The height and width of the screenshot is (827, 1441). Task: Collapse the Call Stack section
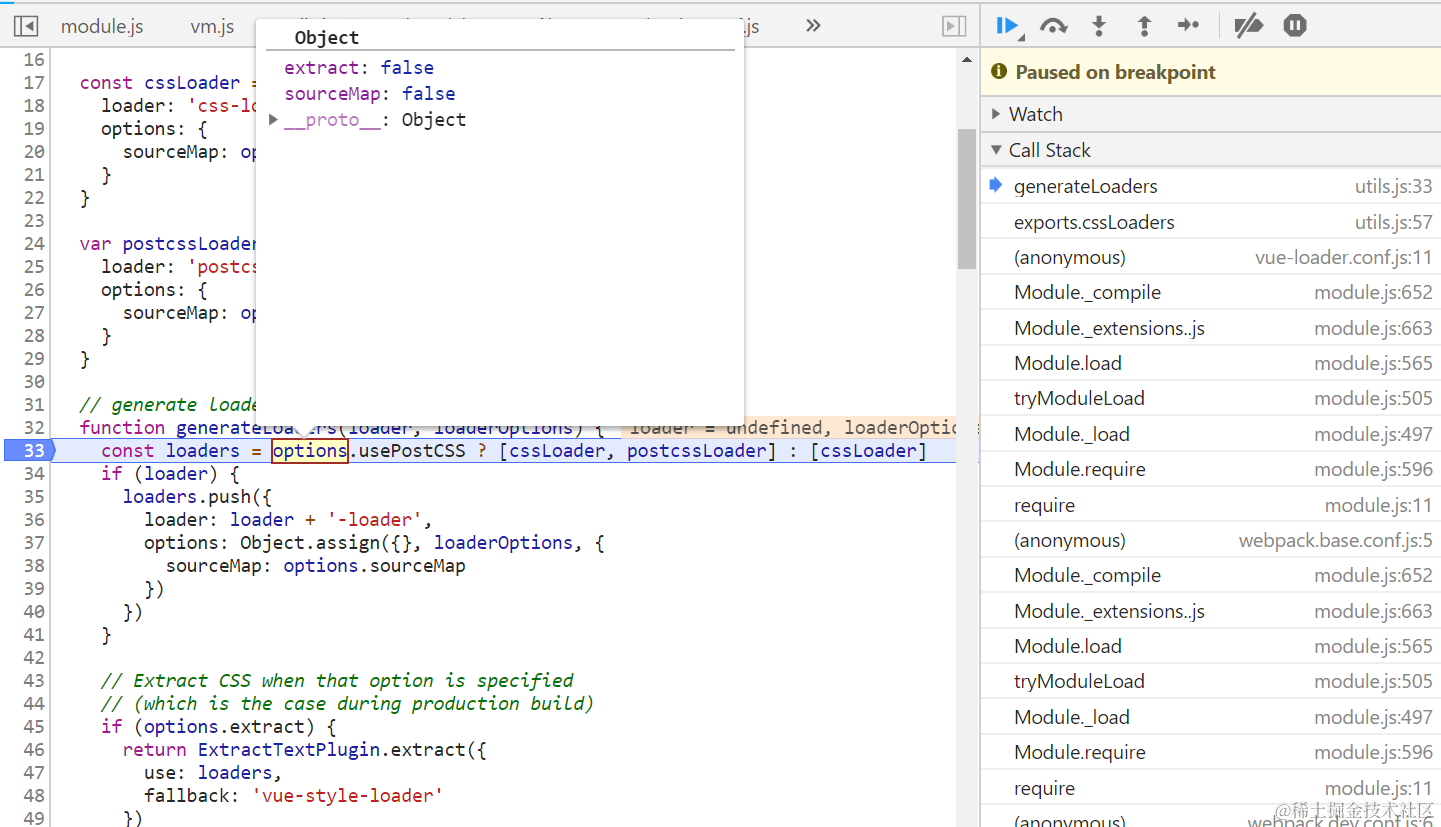pos(1211,150)
